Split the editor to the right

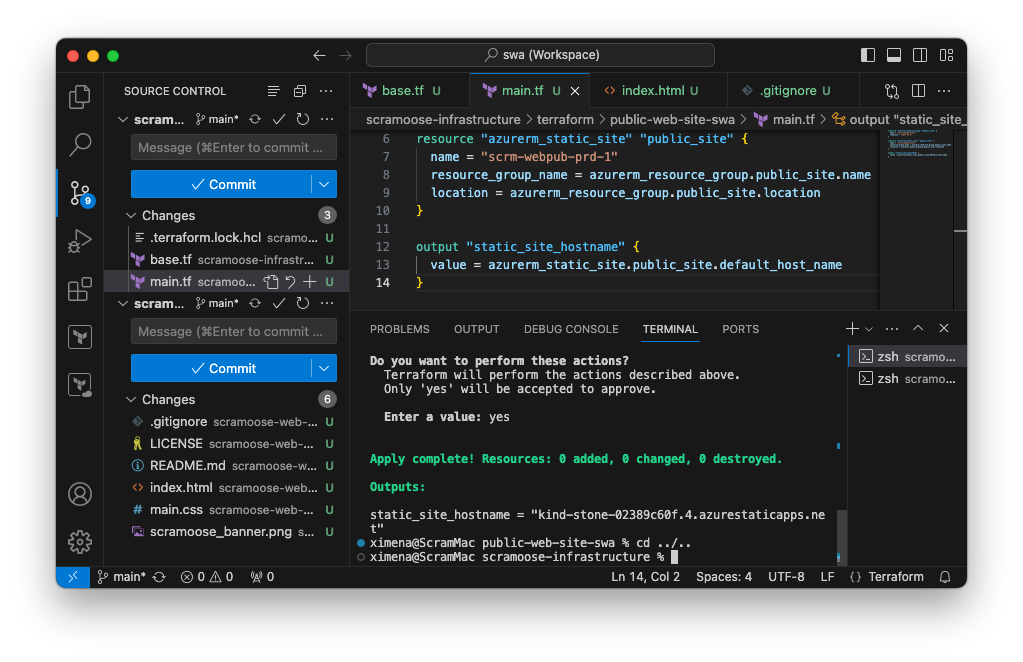click(x=918, y=91)
